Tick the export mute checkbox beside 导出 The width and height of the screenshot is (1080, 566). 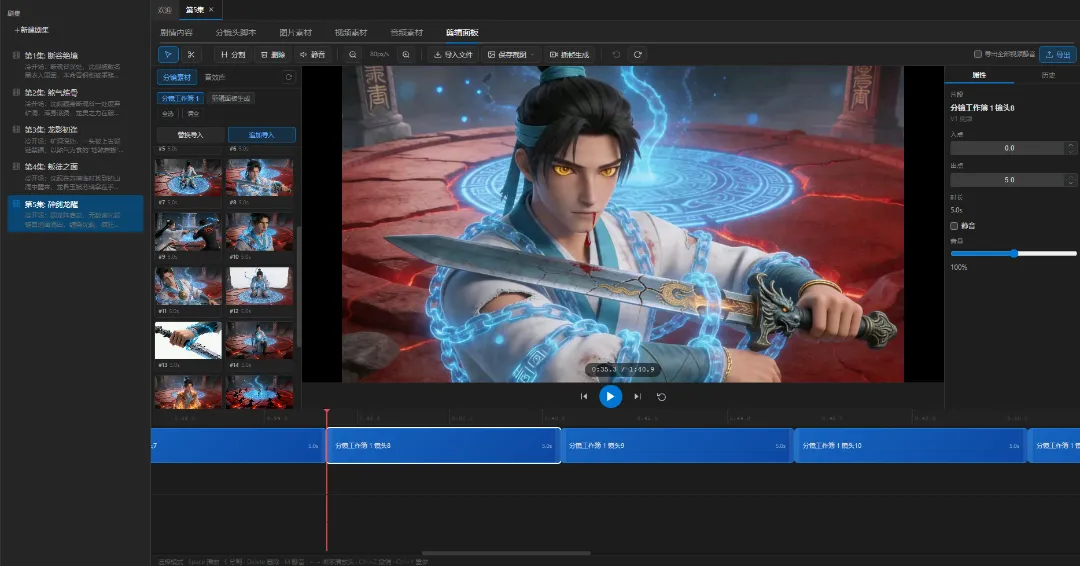(978, 54)
